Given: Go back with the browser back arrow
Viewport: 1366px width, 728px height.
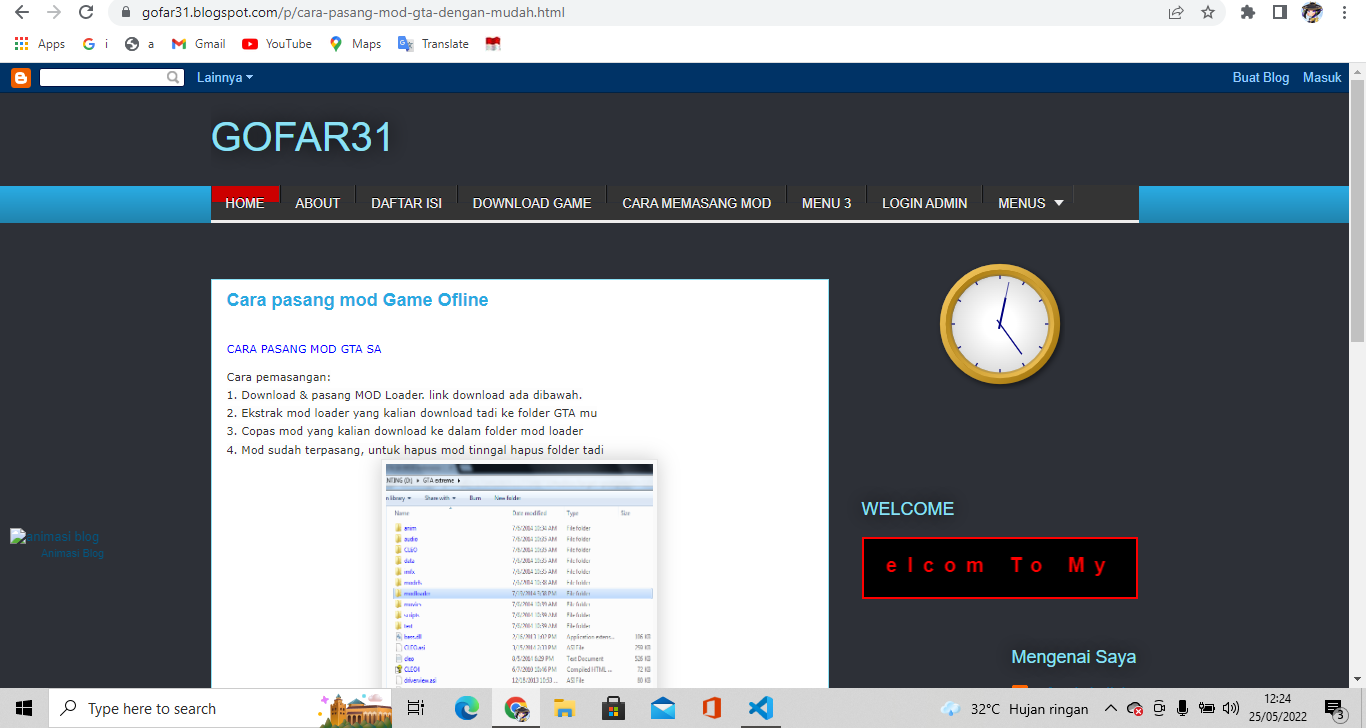Looking at the screenshot, I should (22, 13).
